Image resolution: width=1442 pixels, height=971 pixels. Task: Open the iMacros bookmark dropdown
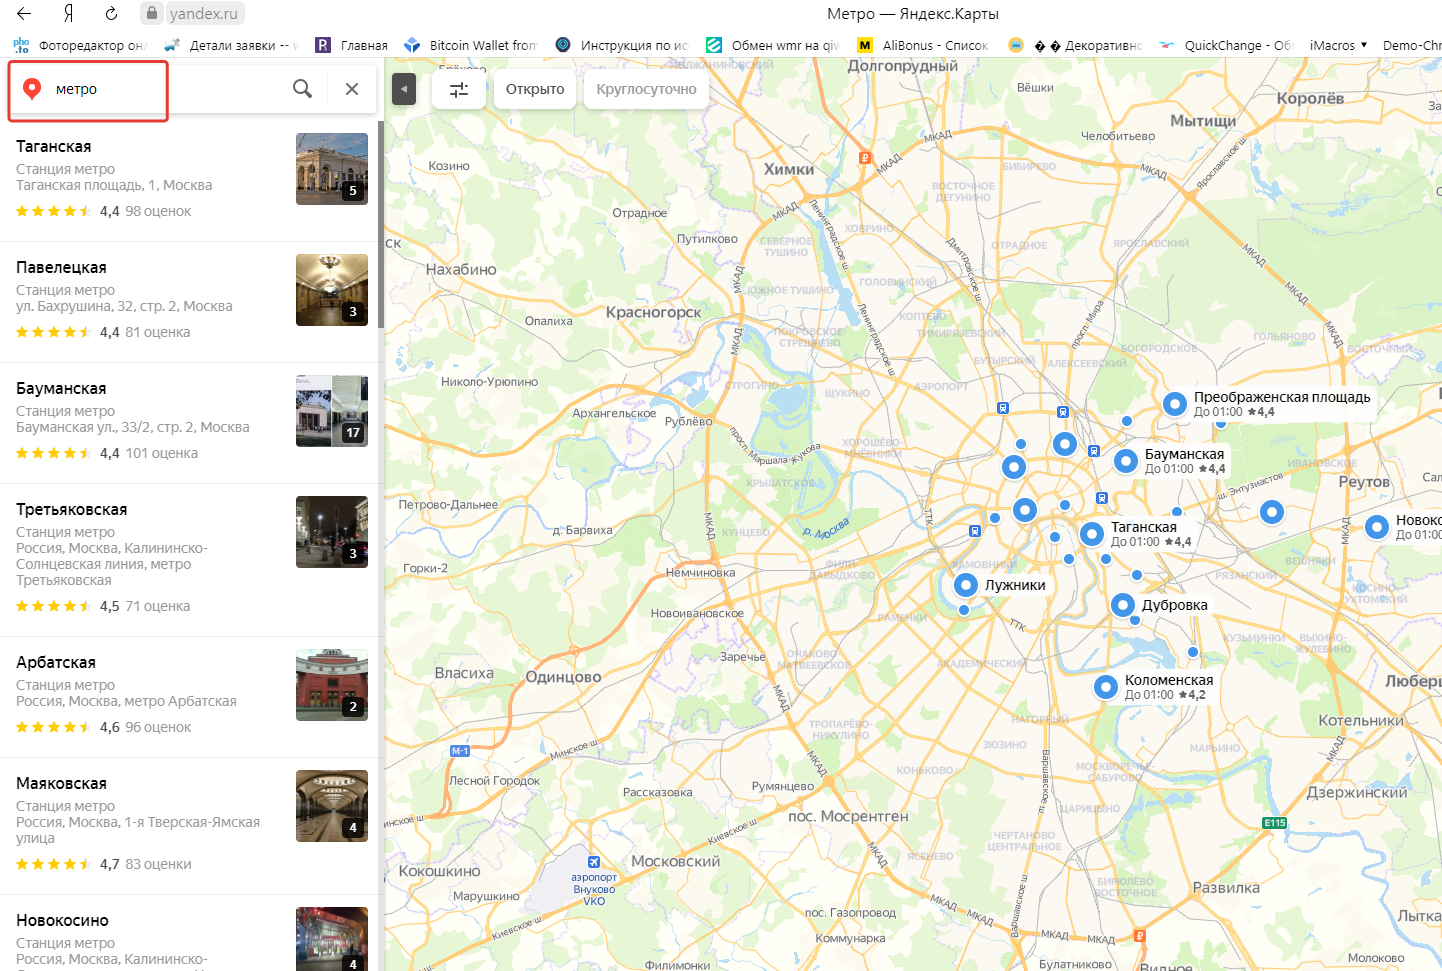pos(1338,45)
